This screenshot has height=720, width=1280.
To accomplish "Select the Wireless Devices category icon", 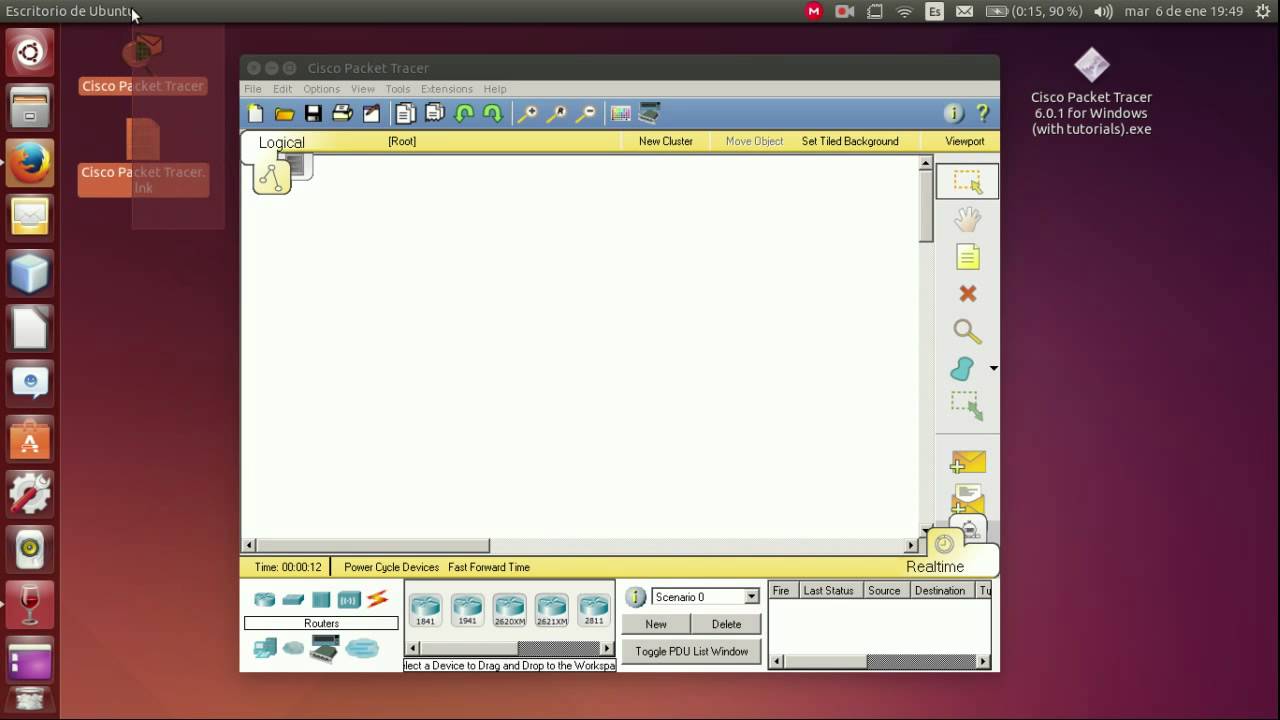I will pos(349,600).
